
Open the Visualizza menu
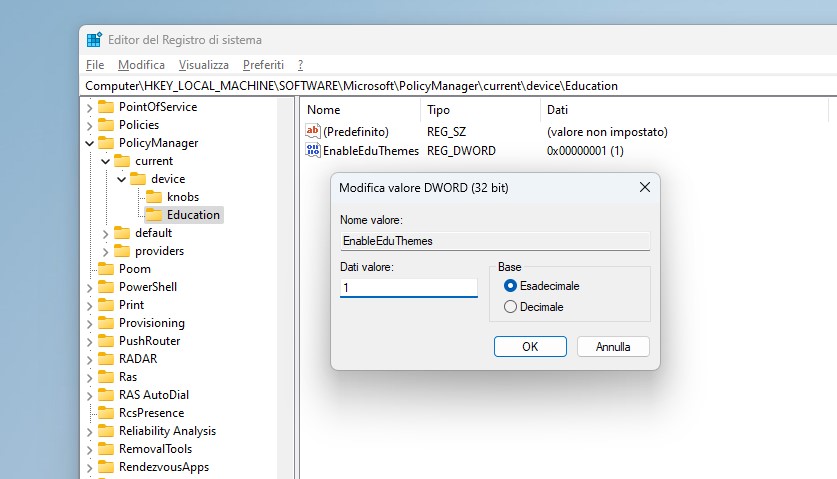point(204,65)
